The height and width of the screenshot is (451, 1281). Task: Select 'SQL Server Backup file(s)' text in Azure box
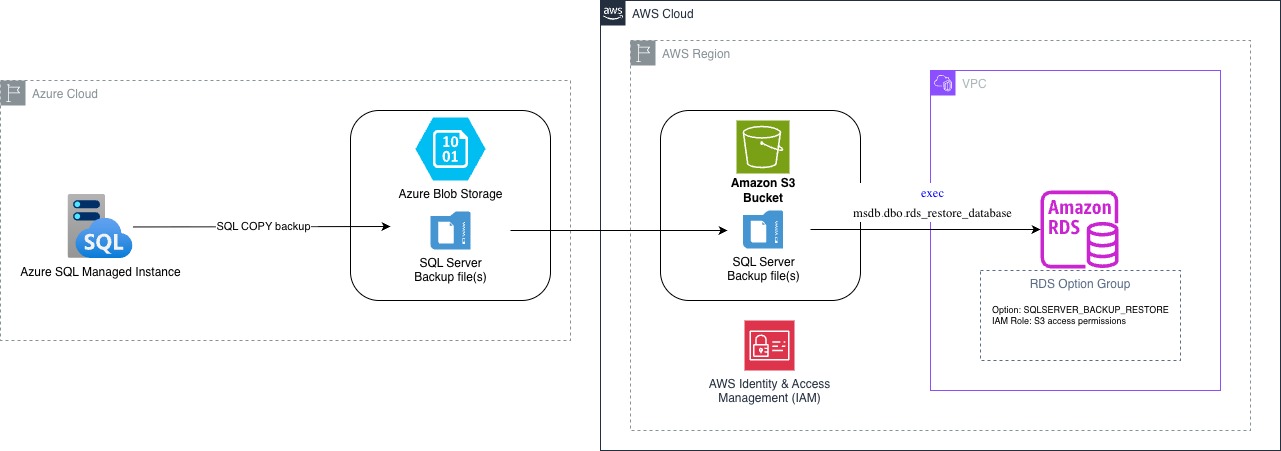click(450, 269)
